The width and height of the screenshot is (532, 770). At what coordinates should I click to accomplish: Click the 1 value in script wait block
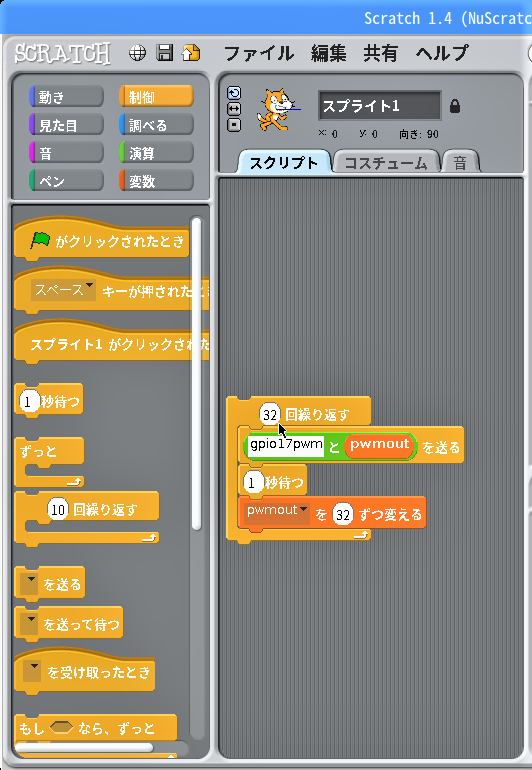click(252, 482)
